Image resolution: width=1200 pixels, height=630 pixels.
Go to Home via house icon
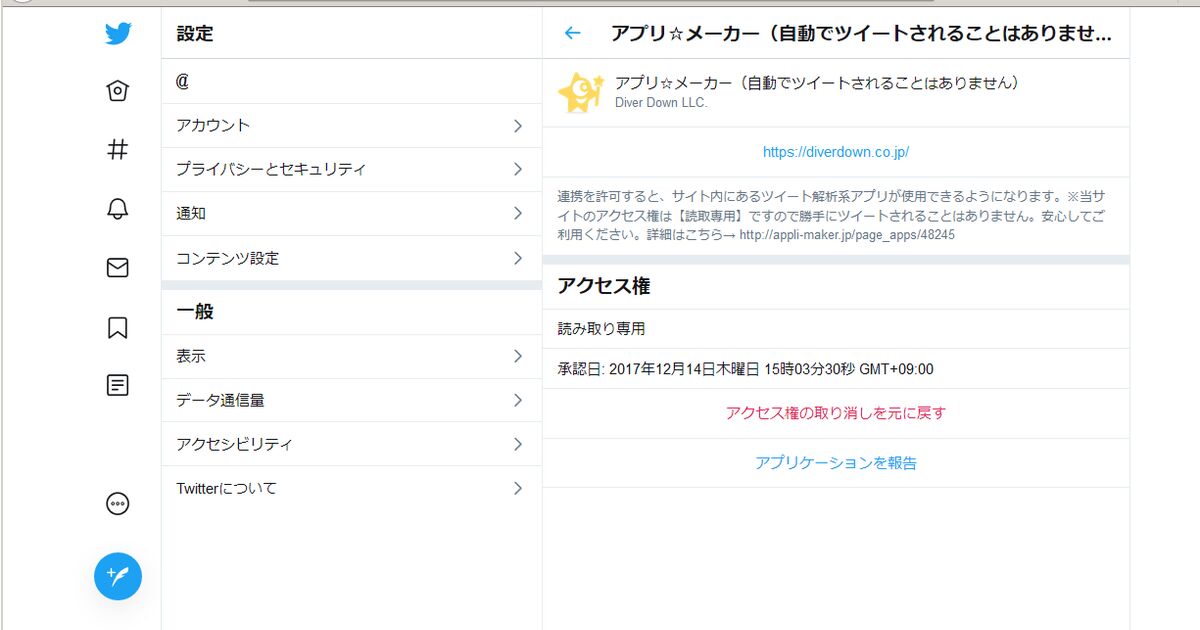118,91
